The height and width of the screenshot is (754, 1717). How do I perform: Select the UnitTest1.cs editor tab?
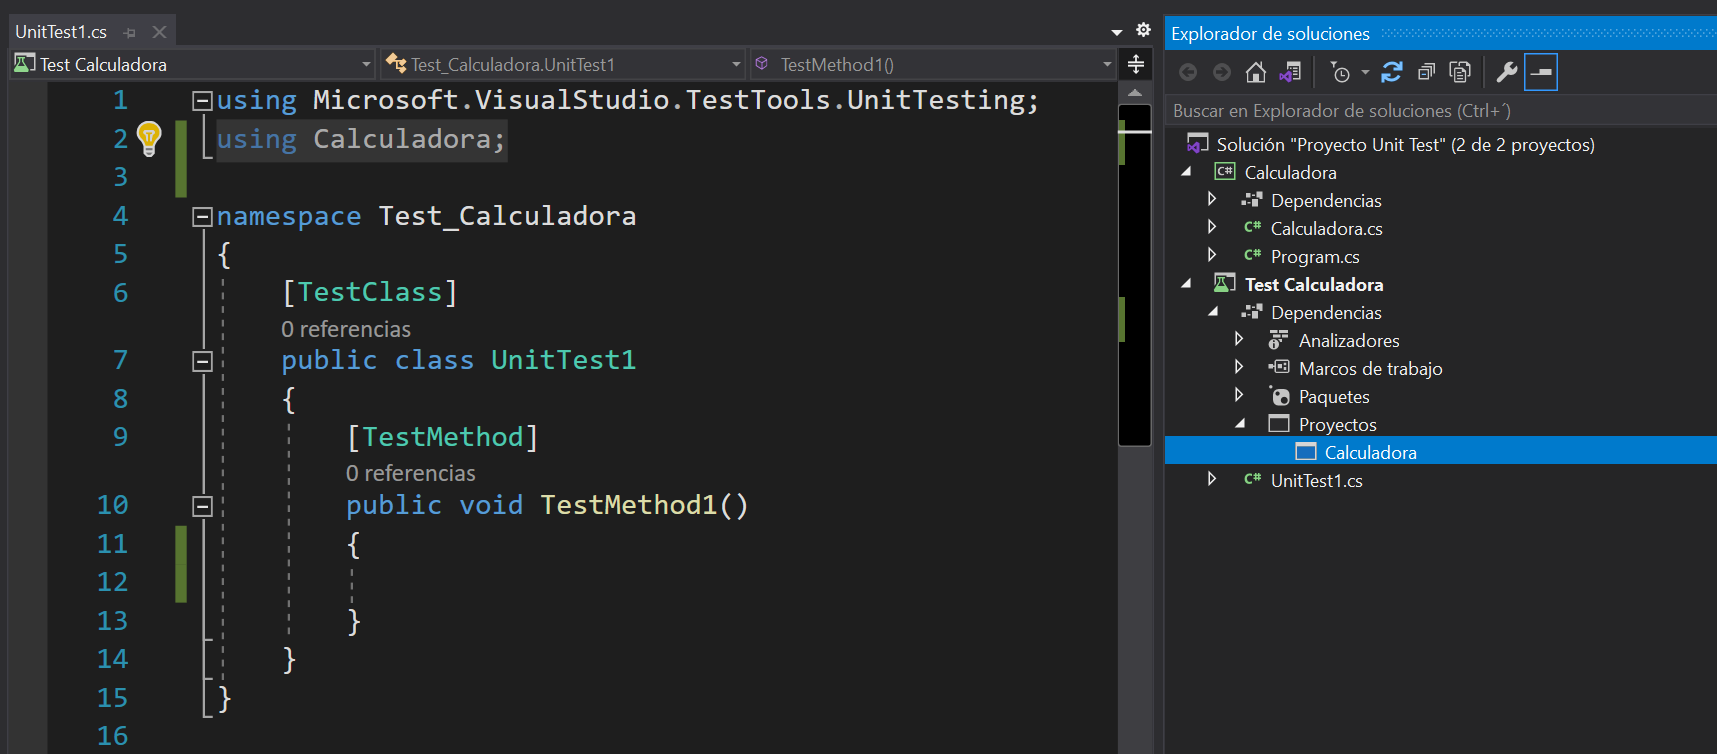coord(61,32)
